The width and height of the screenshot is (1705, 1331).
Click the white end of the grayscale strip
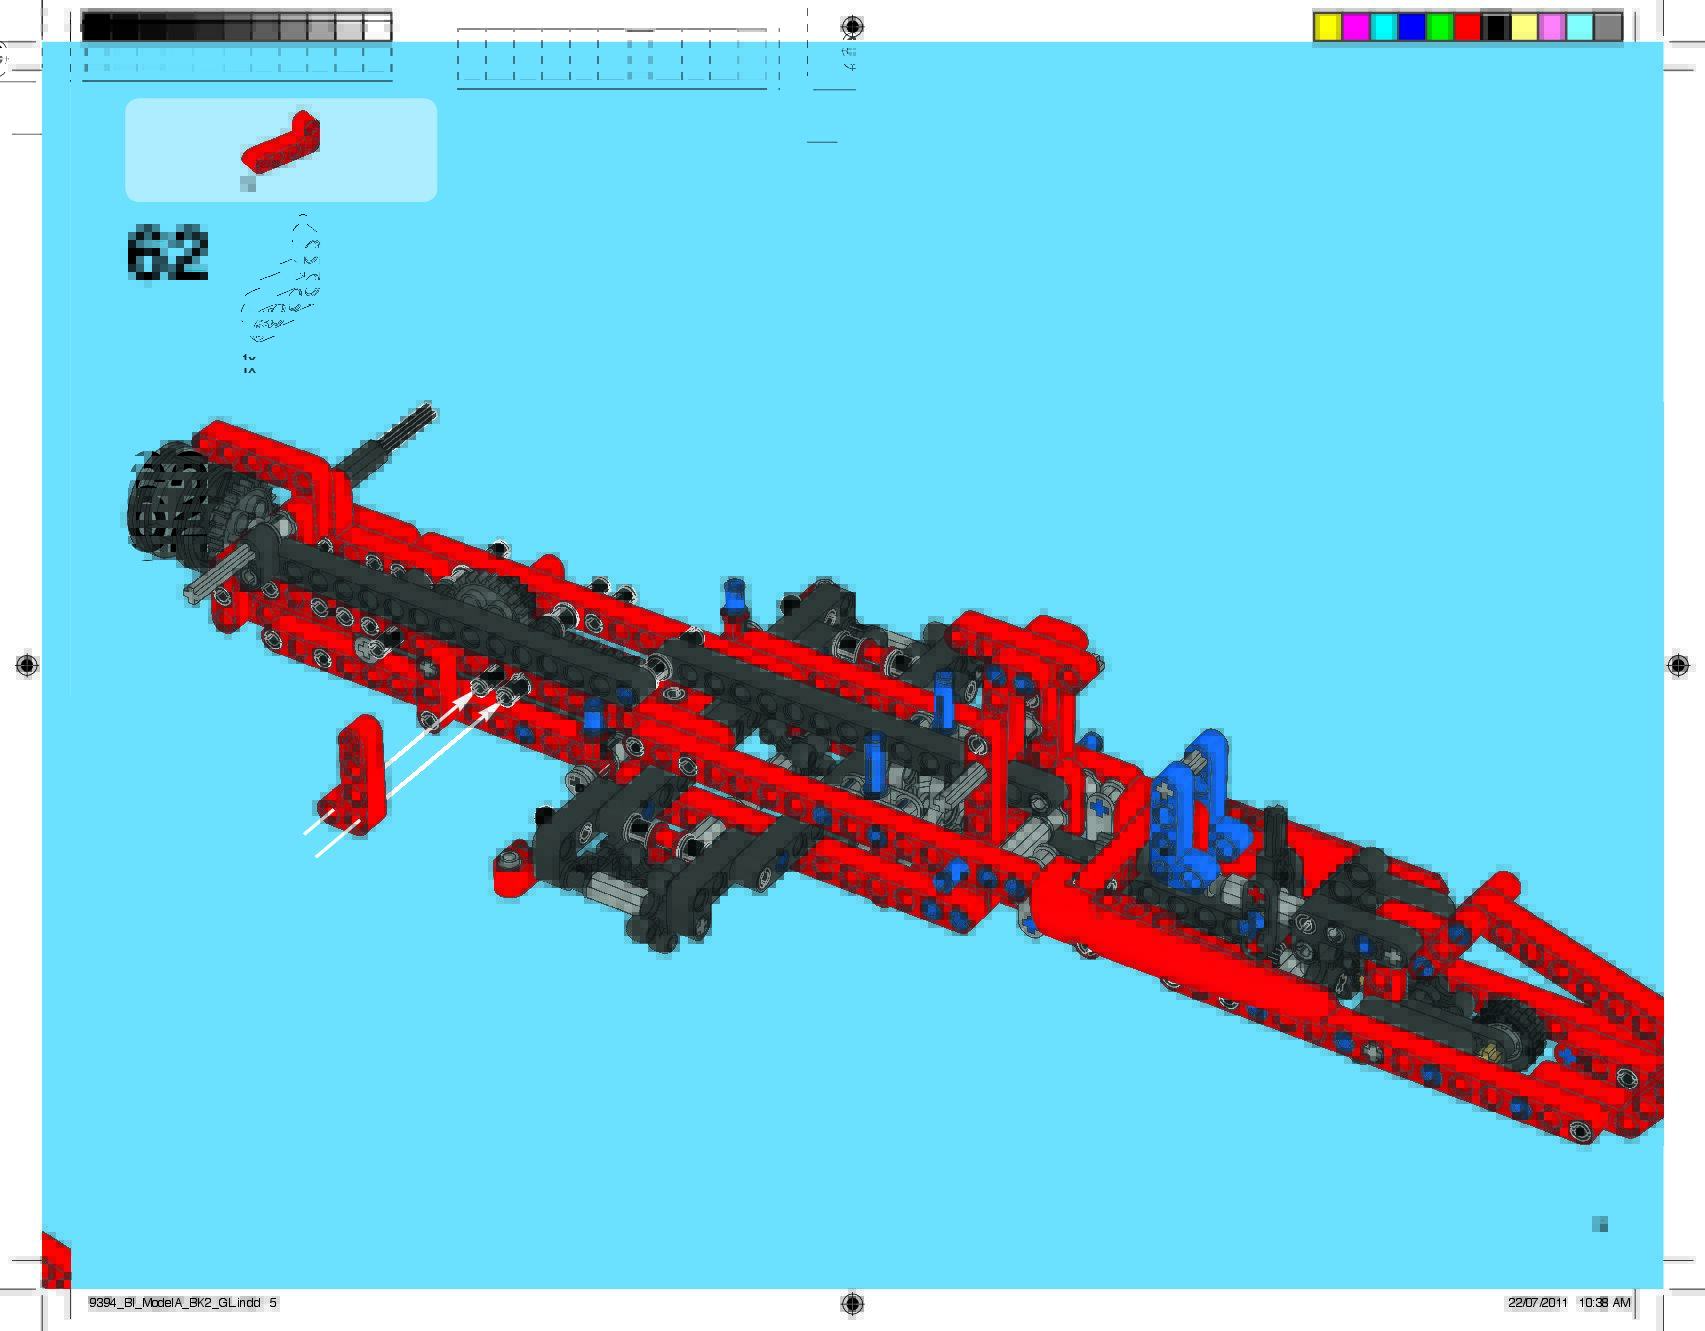click(x=378, y=28)
